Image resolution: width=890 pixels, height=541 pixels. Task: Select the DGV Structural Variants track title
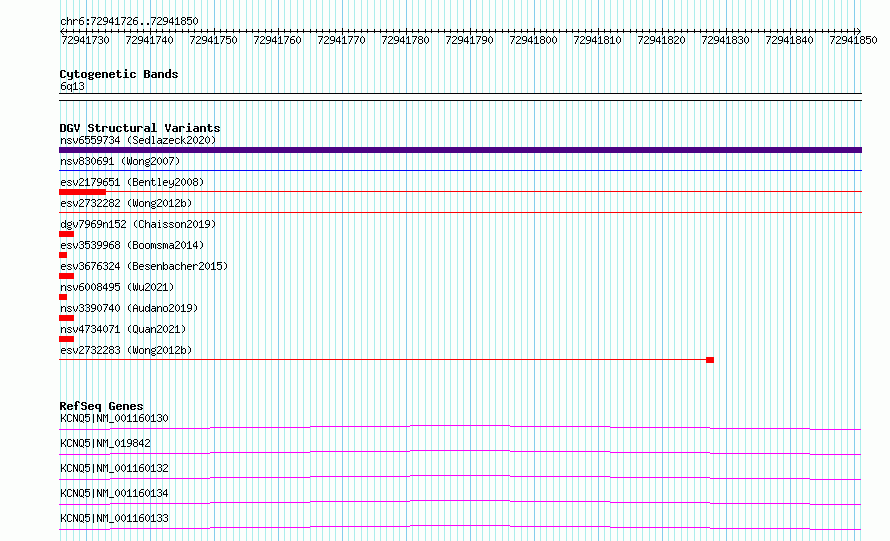pyautogui.click(x=140, y=128)
